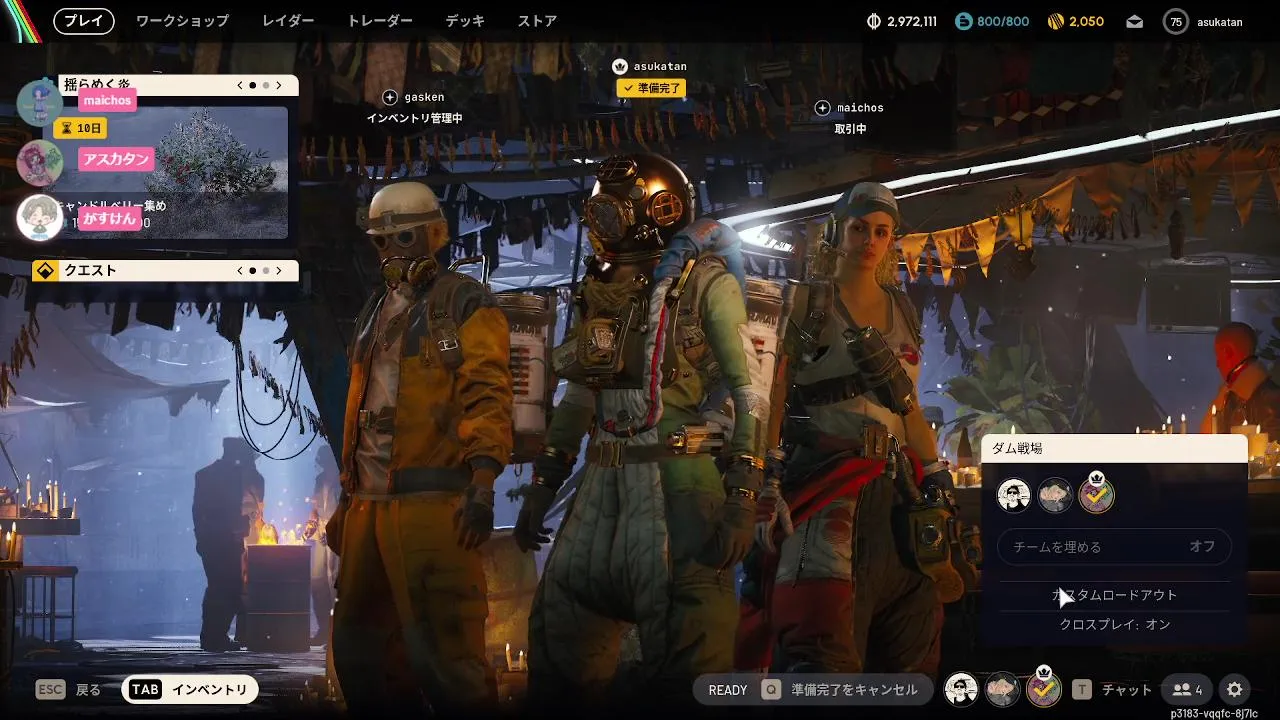The image size is (1280, 720).
Task: Click the Q key icon
Action: tap(771, 690)
